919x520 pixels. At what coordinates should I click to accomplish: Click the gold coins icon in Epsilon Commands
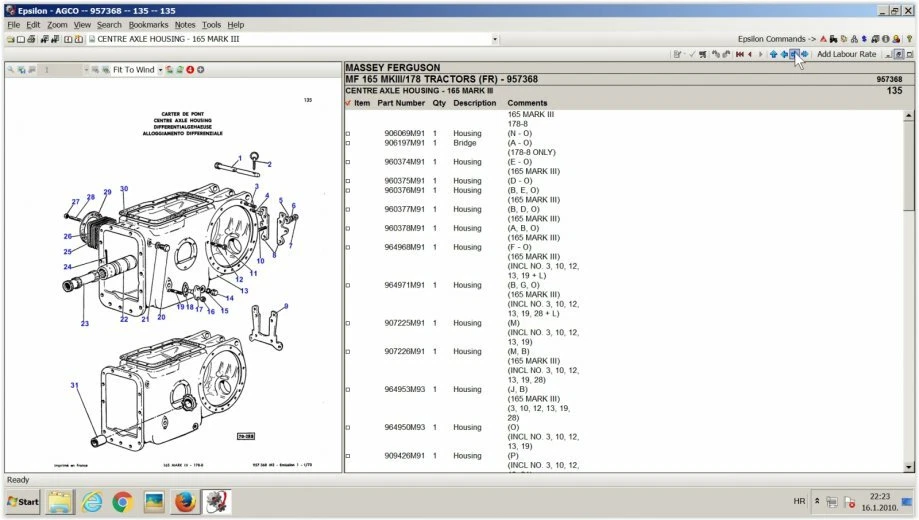pos(843,39)
